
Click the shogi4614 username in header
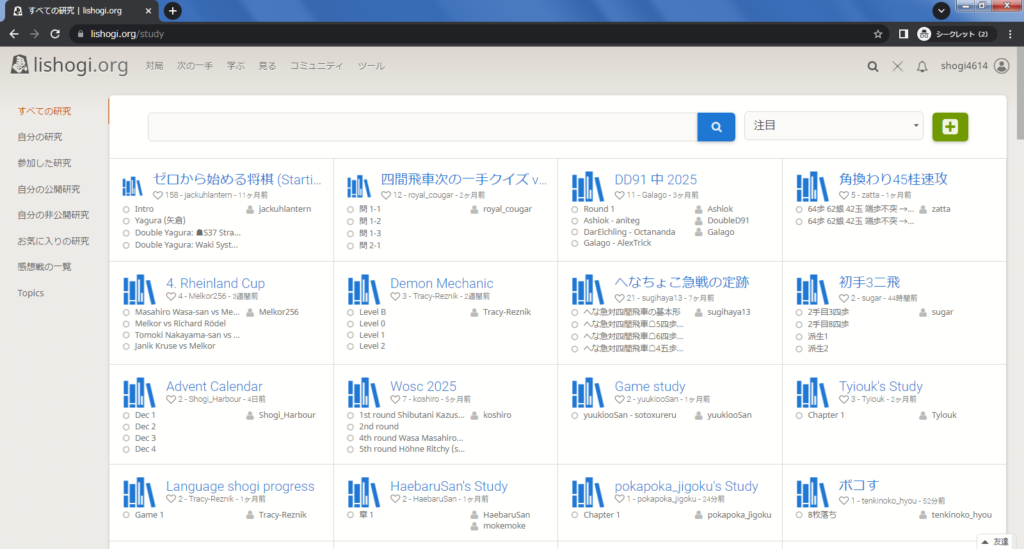pyautogui.click(x=964, y=66)
